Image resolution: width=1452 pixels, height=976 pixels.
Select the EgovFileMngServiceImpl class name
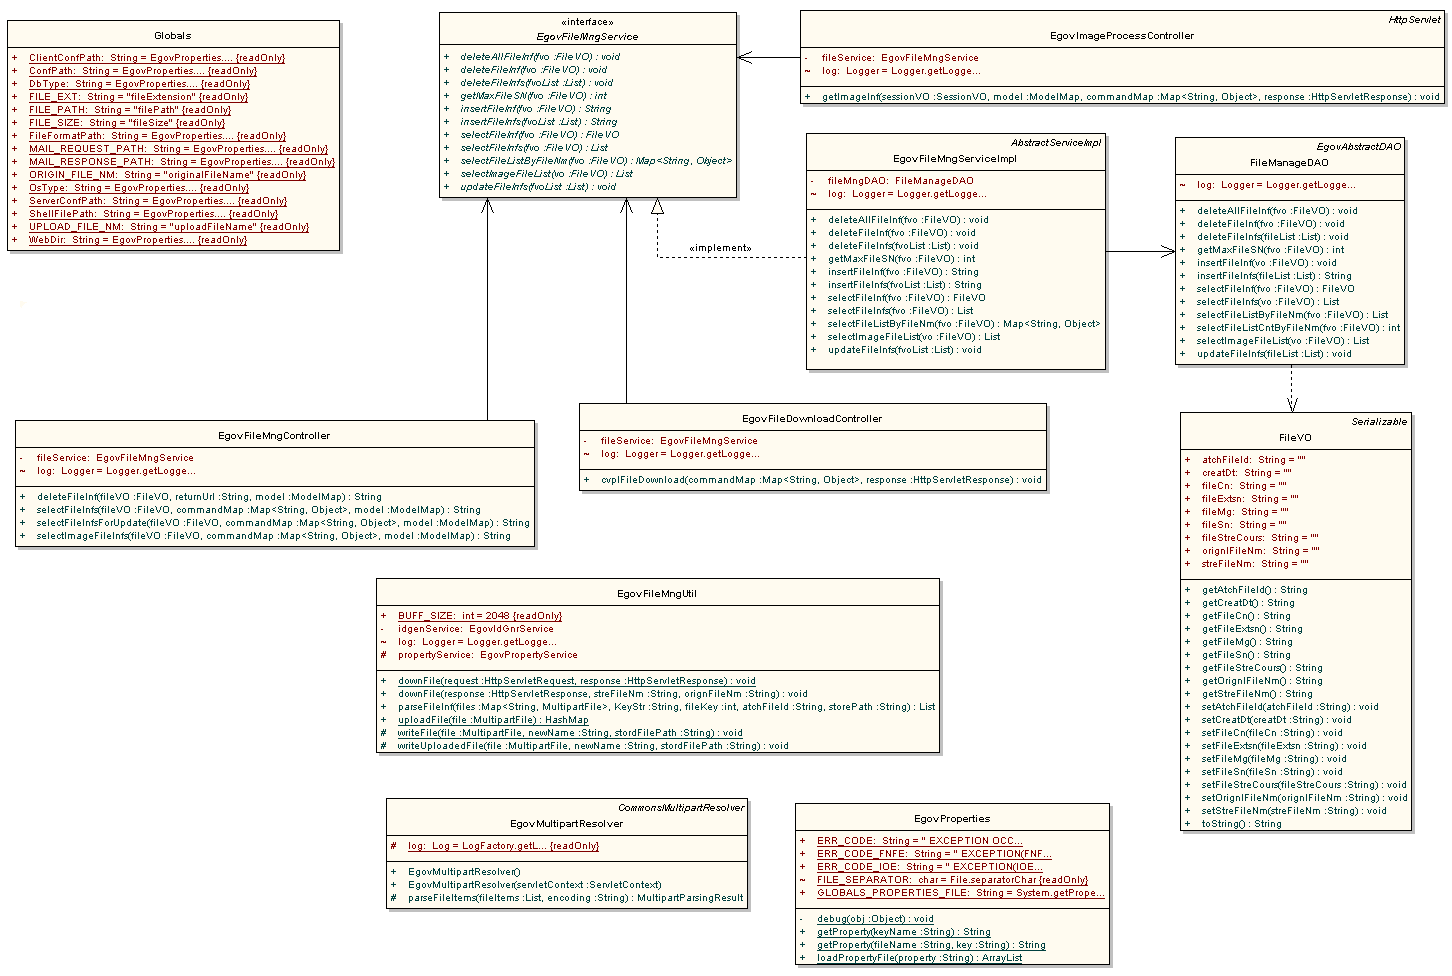955,158
